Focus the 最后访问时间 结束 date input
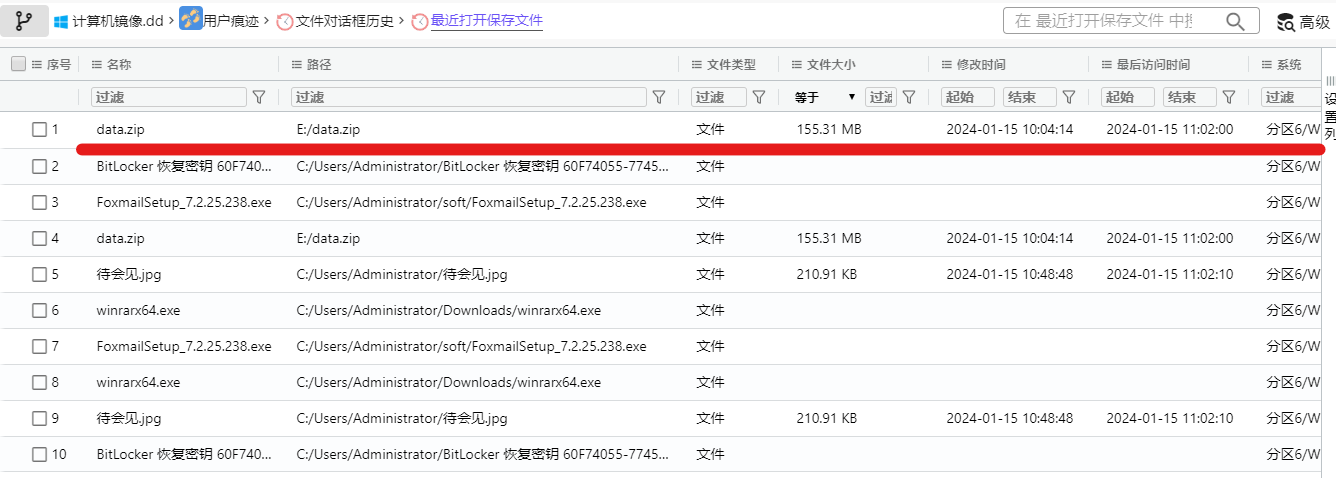 click(1190, 97)
